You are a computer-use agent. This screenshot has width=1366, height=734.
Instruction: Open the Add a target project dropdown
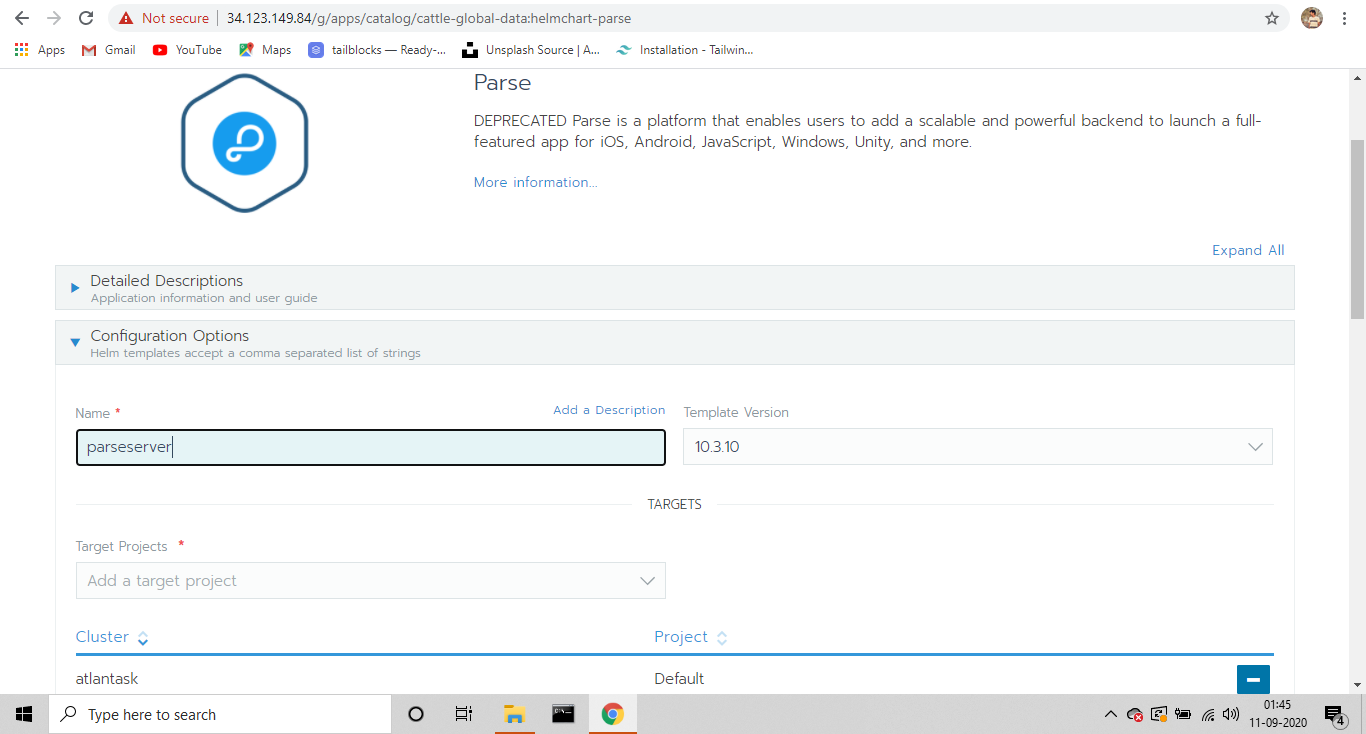tap(371, 581)
